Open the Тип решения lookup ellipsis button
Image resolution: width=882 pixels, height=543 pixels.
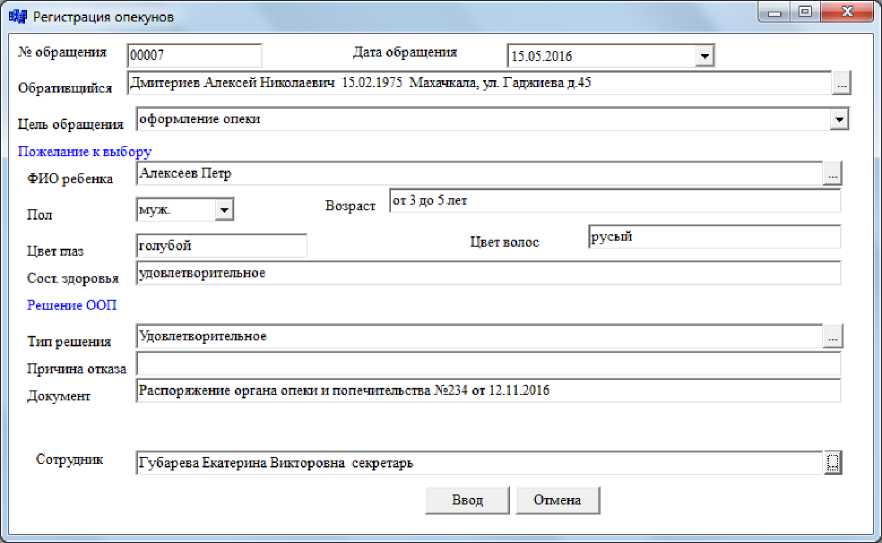(832, 336)
